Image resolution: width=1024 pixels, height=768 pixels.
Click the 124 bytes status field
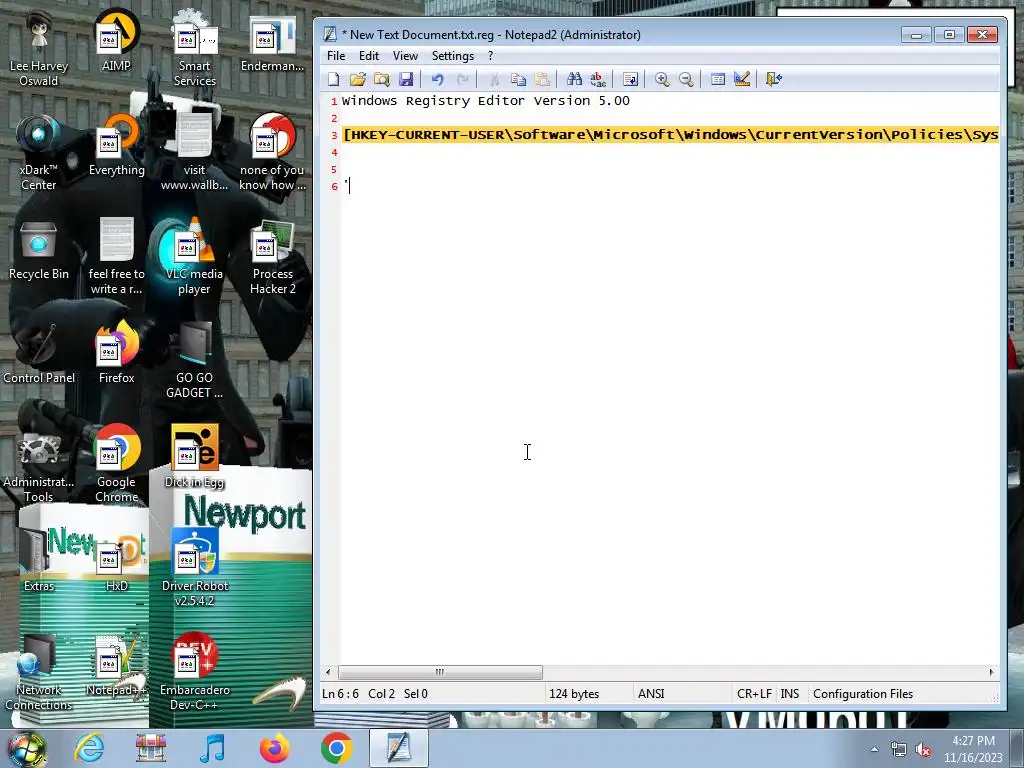click(574, 694)
